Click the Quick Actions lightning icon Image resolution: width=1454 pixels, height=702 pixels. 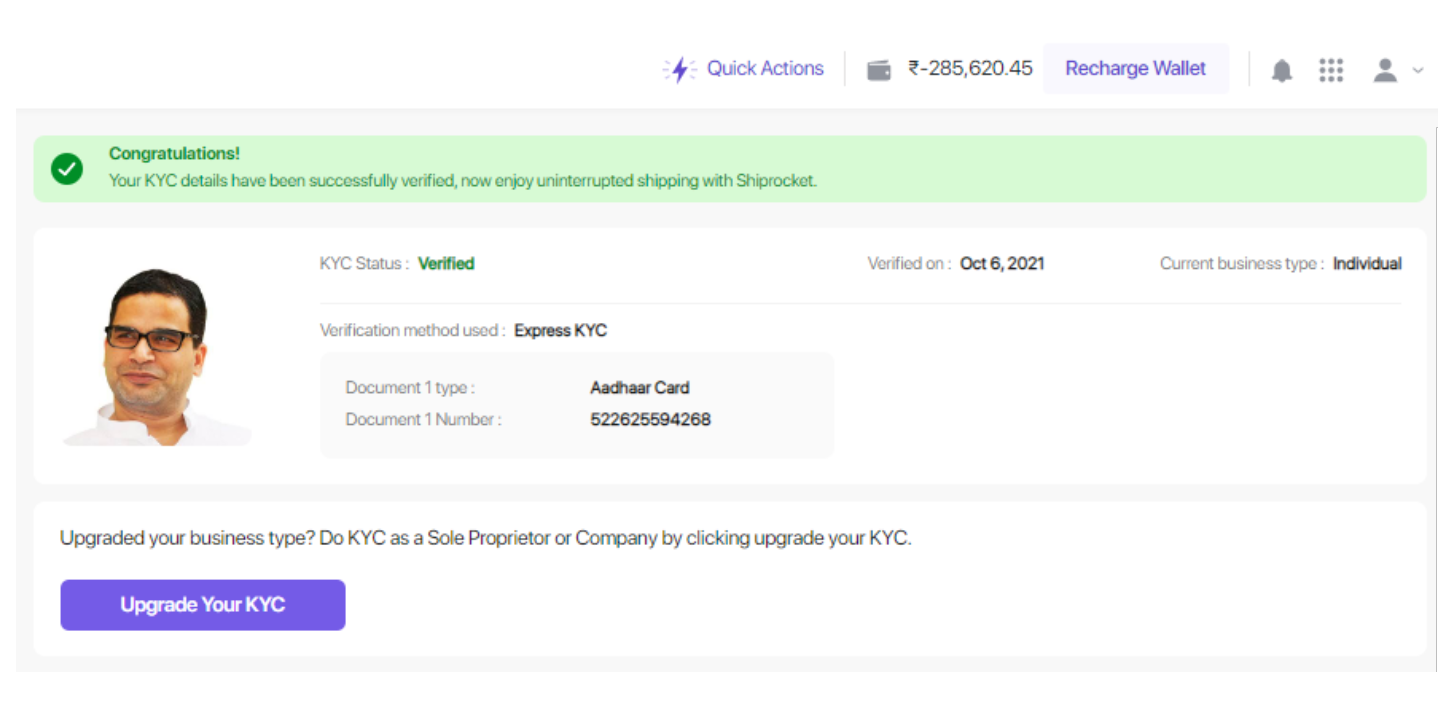[680, 69]
